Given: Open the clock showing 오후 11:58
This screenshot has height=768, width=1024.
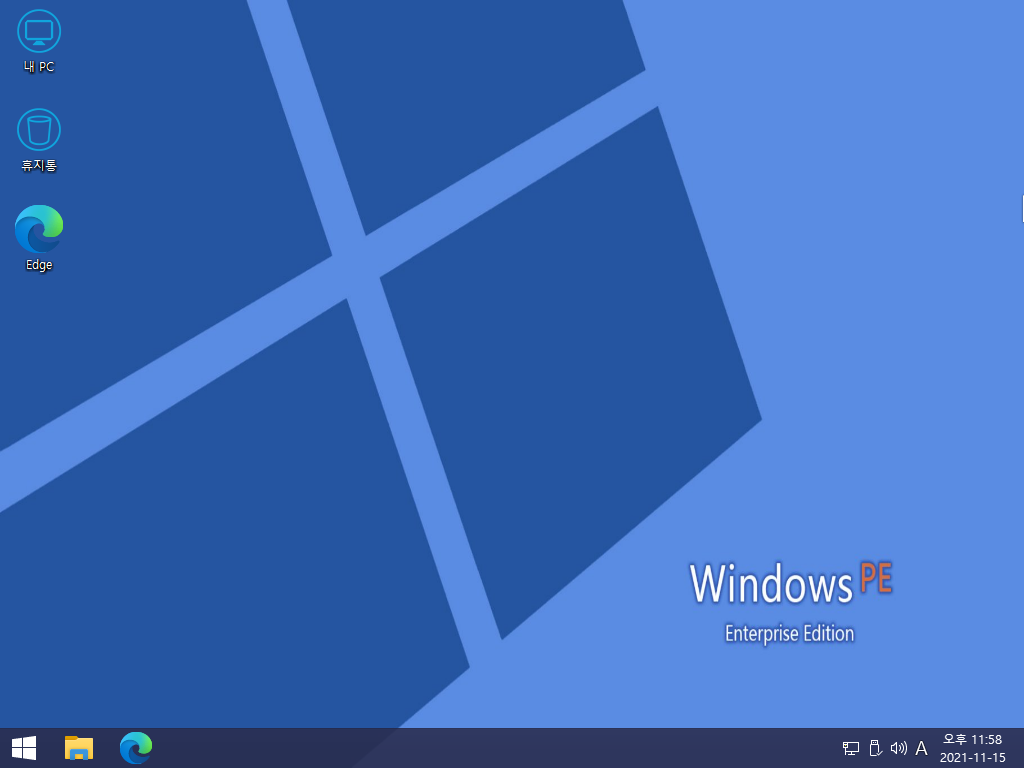Looking at the screenshot, I should (x=972, y=739).
